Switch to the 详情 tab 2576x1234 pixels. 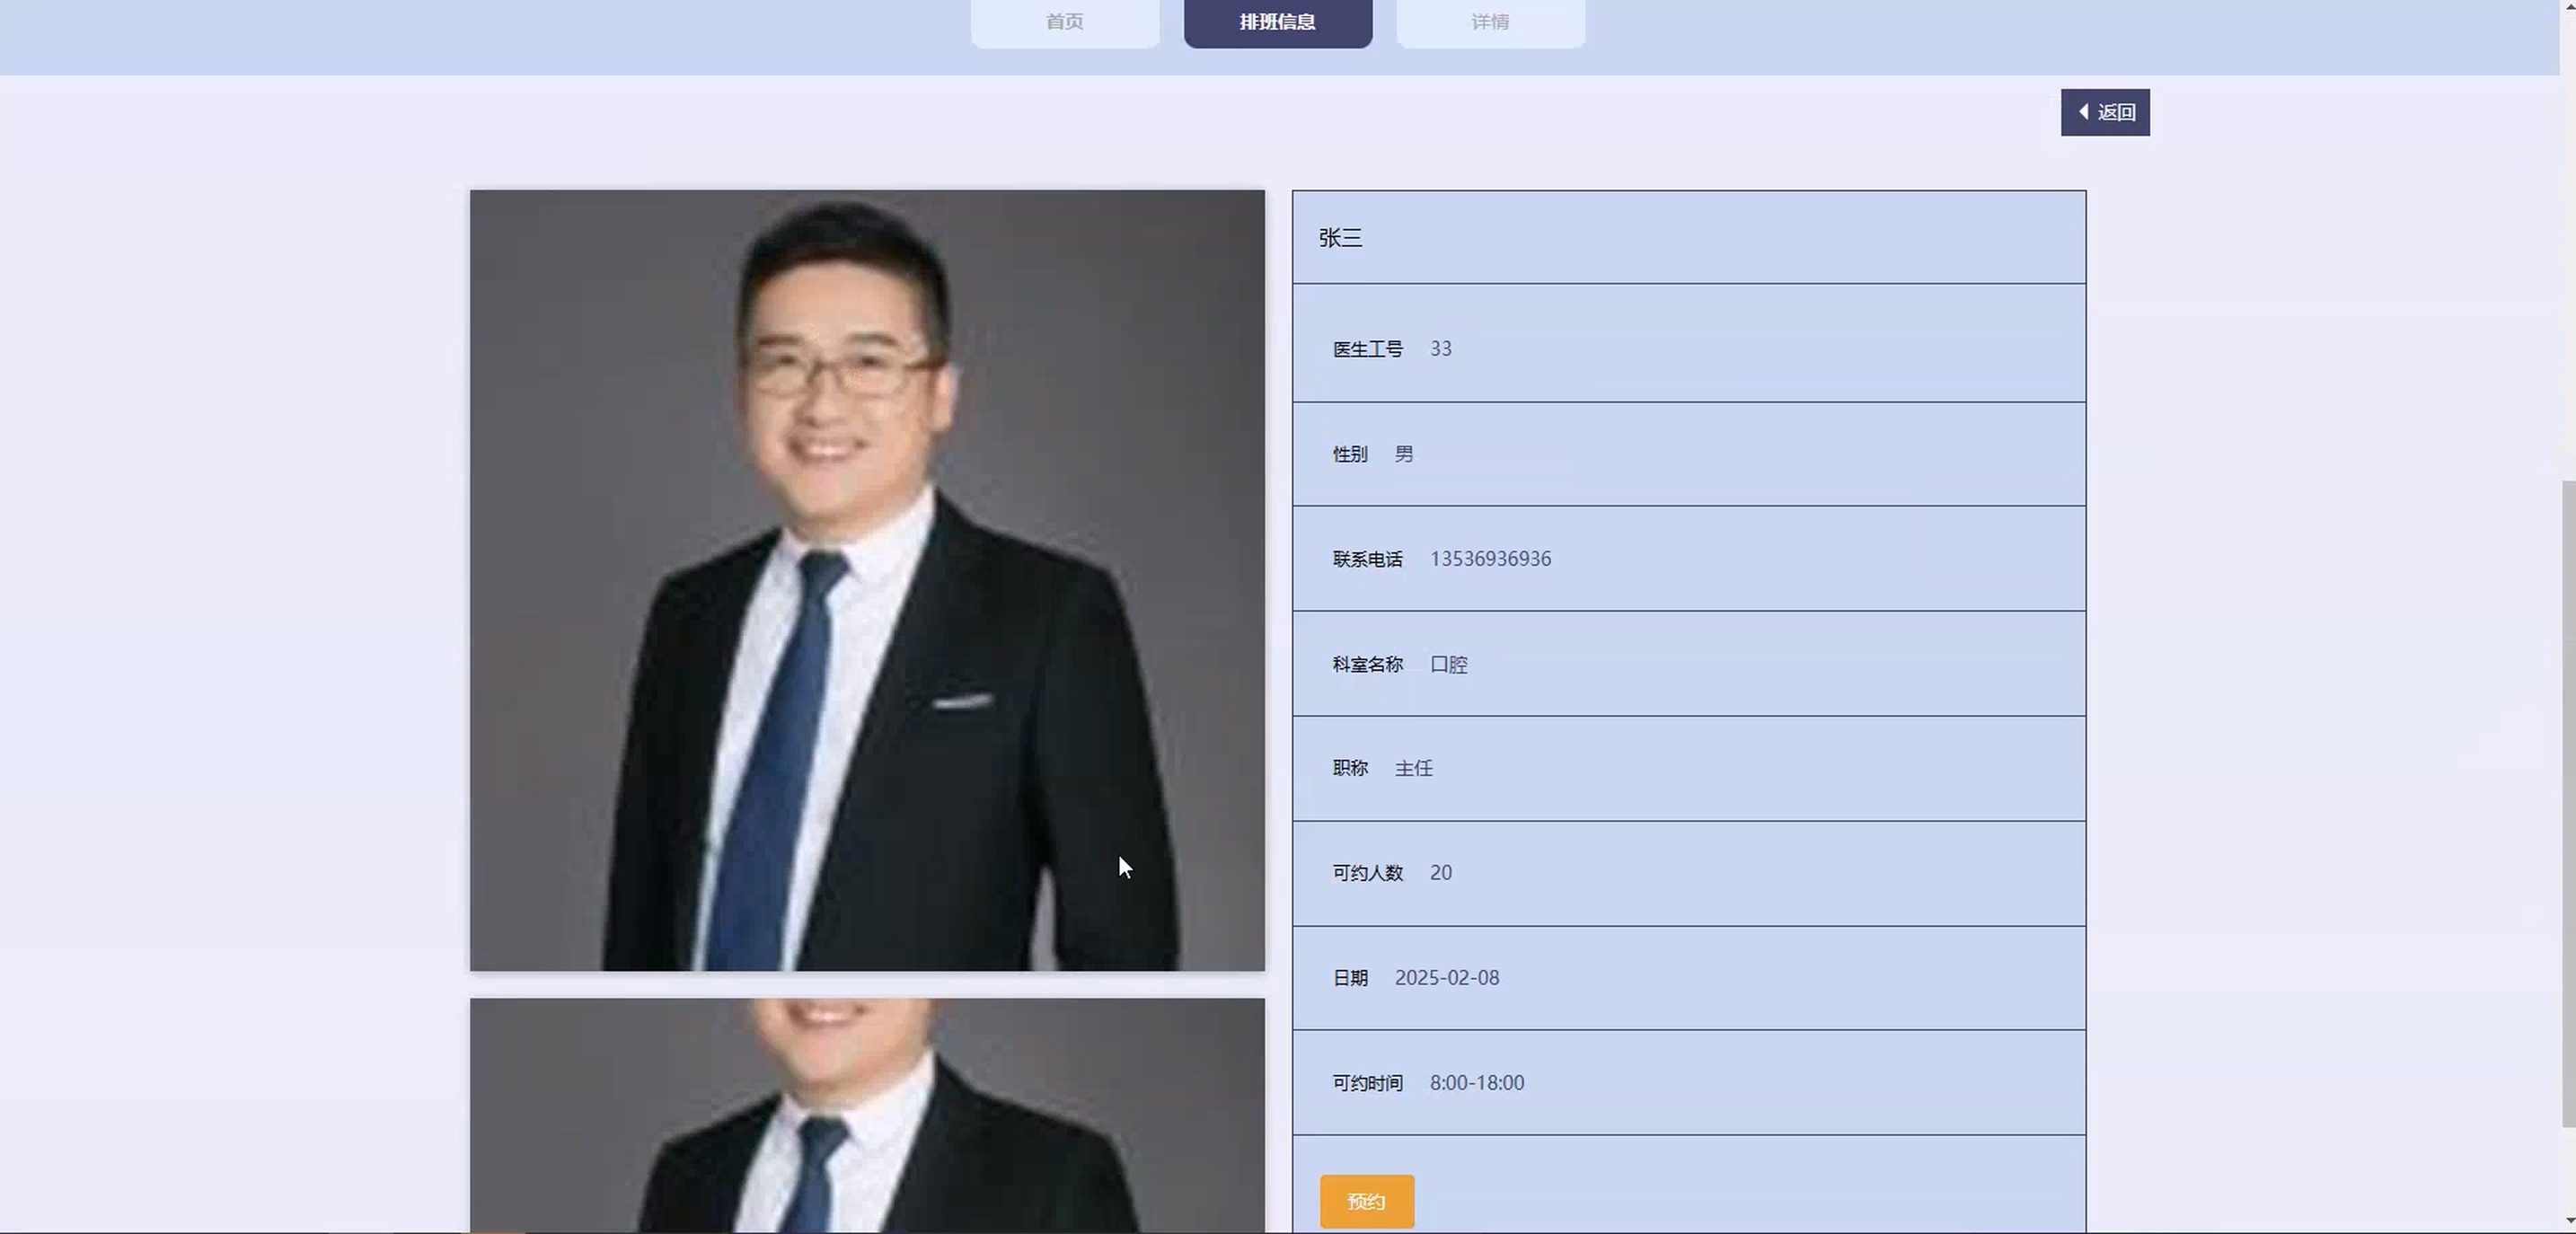tap(1489, 22)
